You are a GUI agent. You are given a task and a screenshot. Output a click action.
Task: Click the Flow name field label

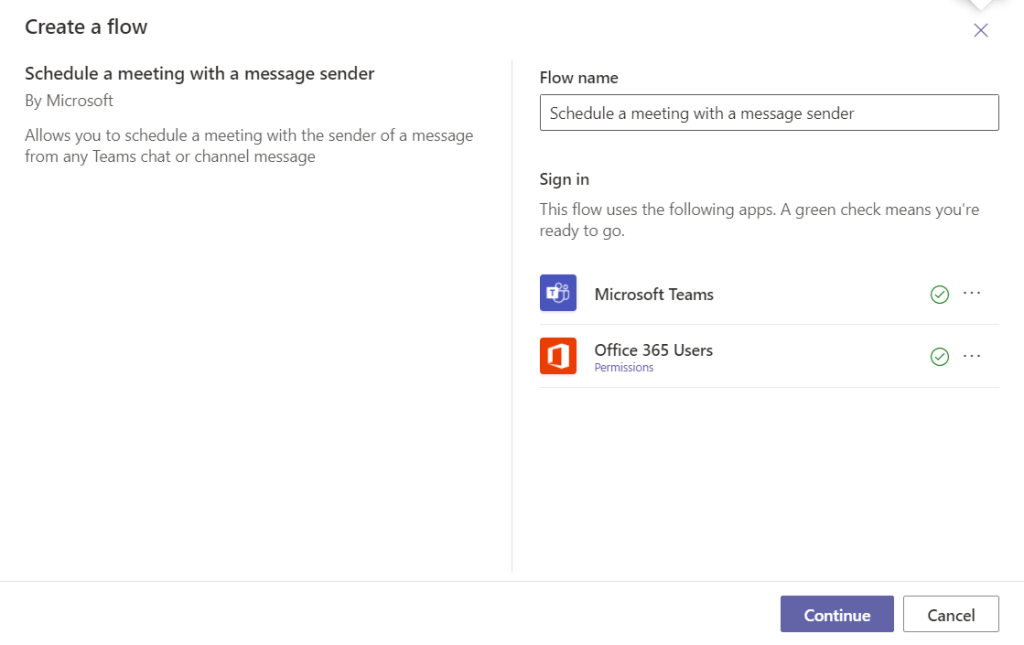578,78
